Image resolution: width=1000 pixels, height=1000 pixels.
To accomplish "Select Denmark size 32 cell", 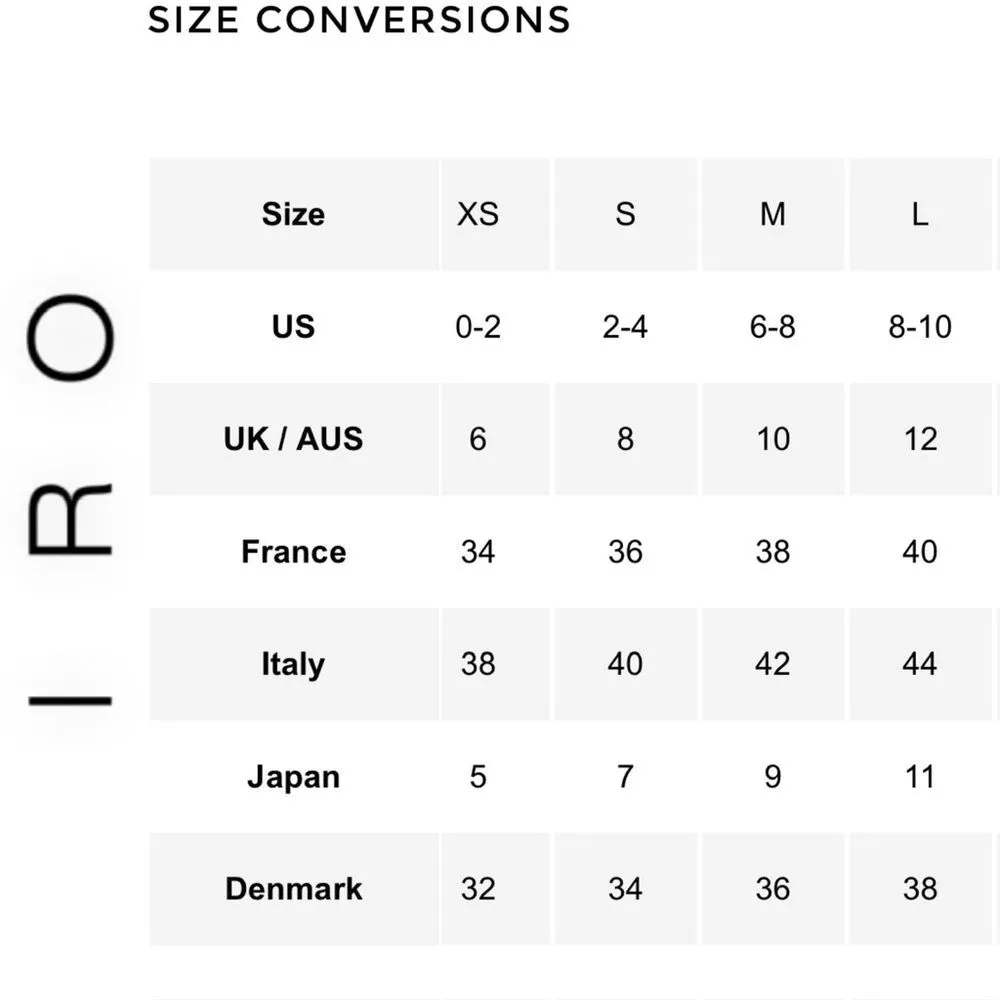I will tap(477, 889).
